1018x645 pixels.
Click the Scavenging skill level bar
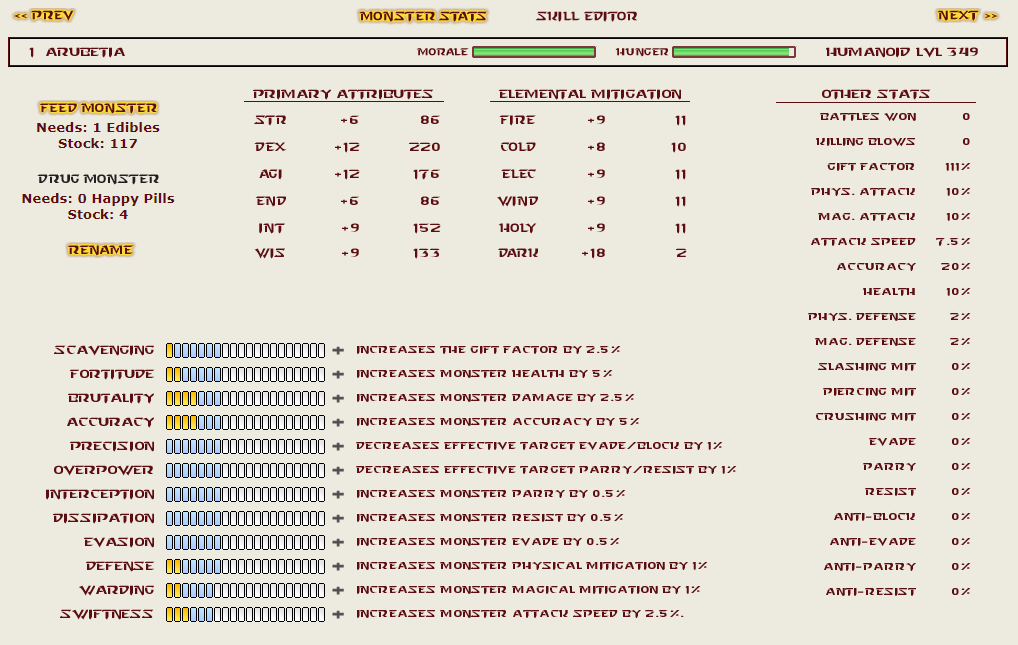pyautogui.click(x=245, y=350)
